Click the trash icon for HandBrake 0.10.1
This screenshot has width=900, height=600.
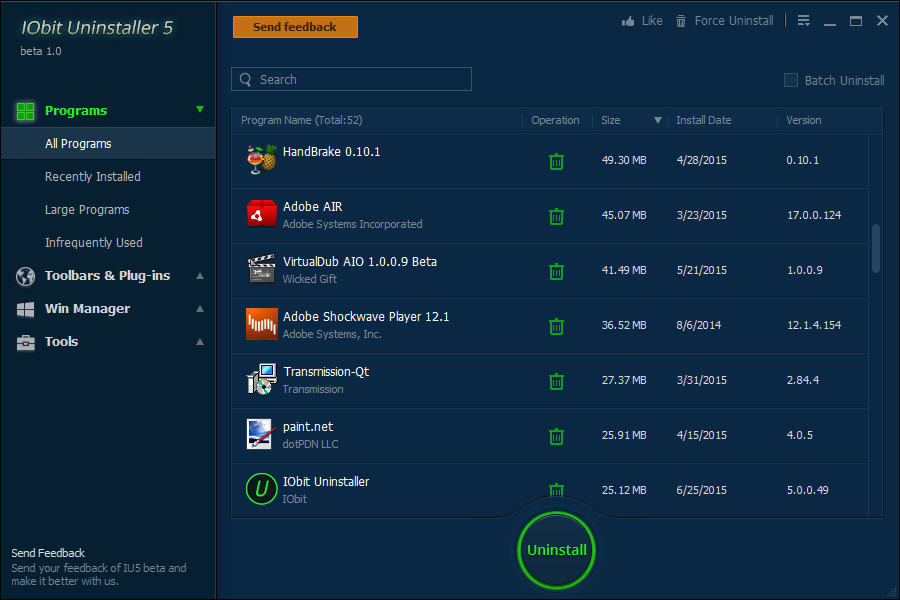[556, 161]
